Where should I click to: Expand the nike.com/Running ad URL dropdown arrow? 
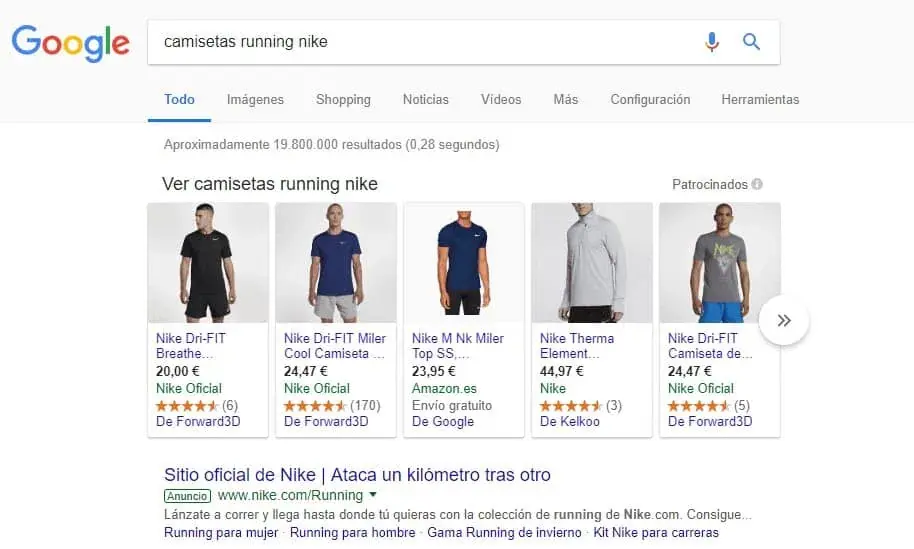coord(373,495)
